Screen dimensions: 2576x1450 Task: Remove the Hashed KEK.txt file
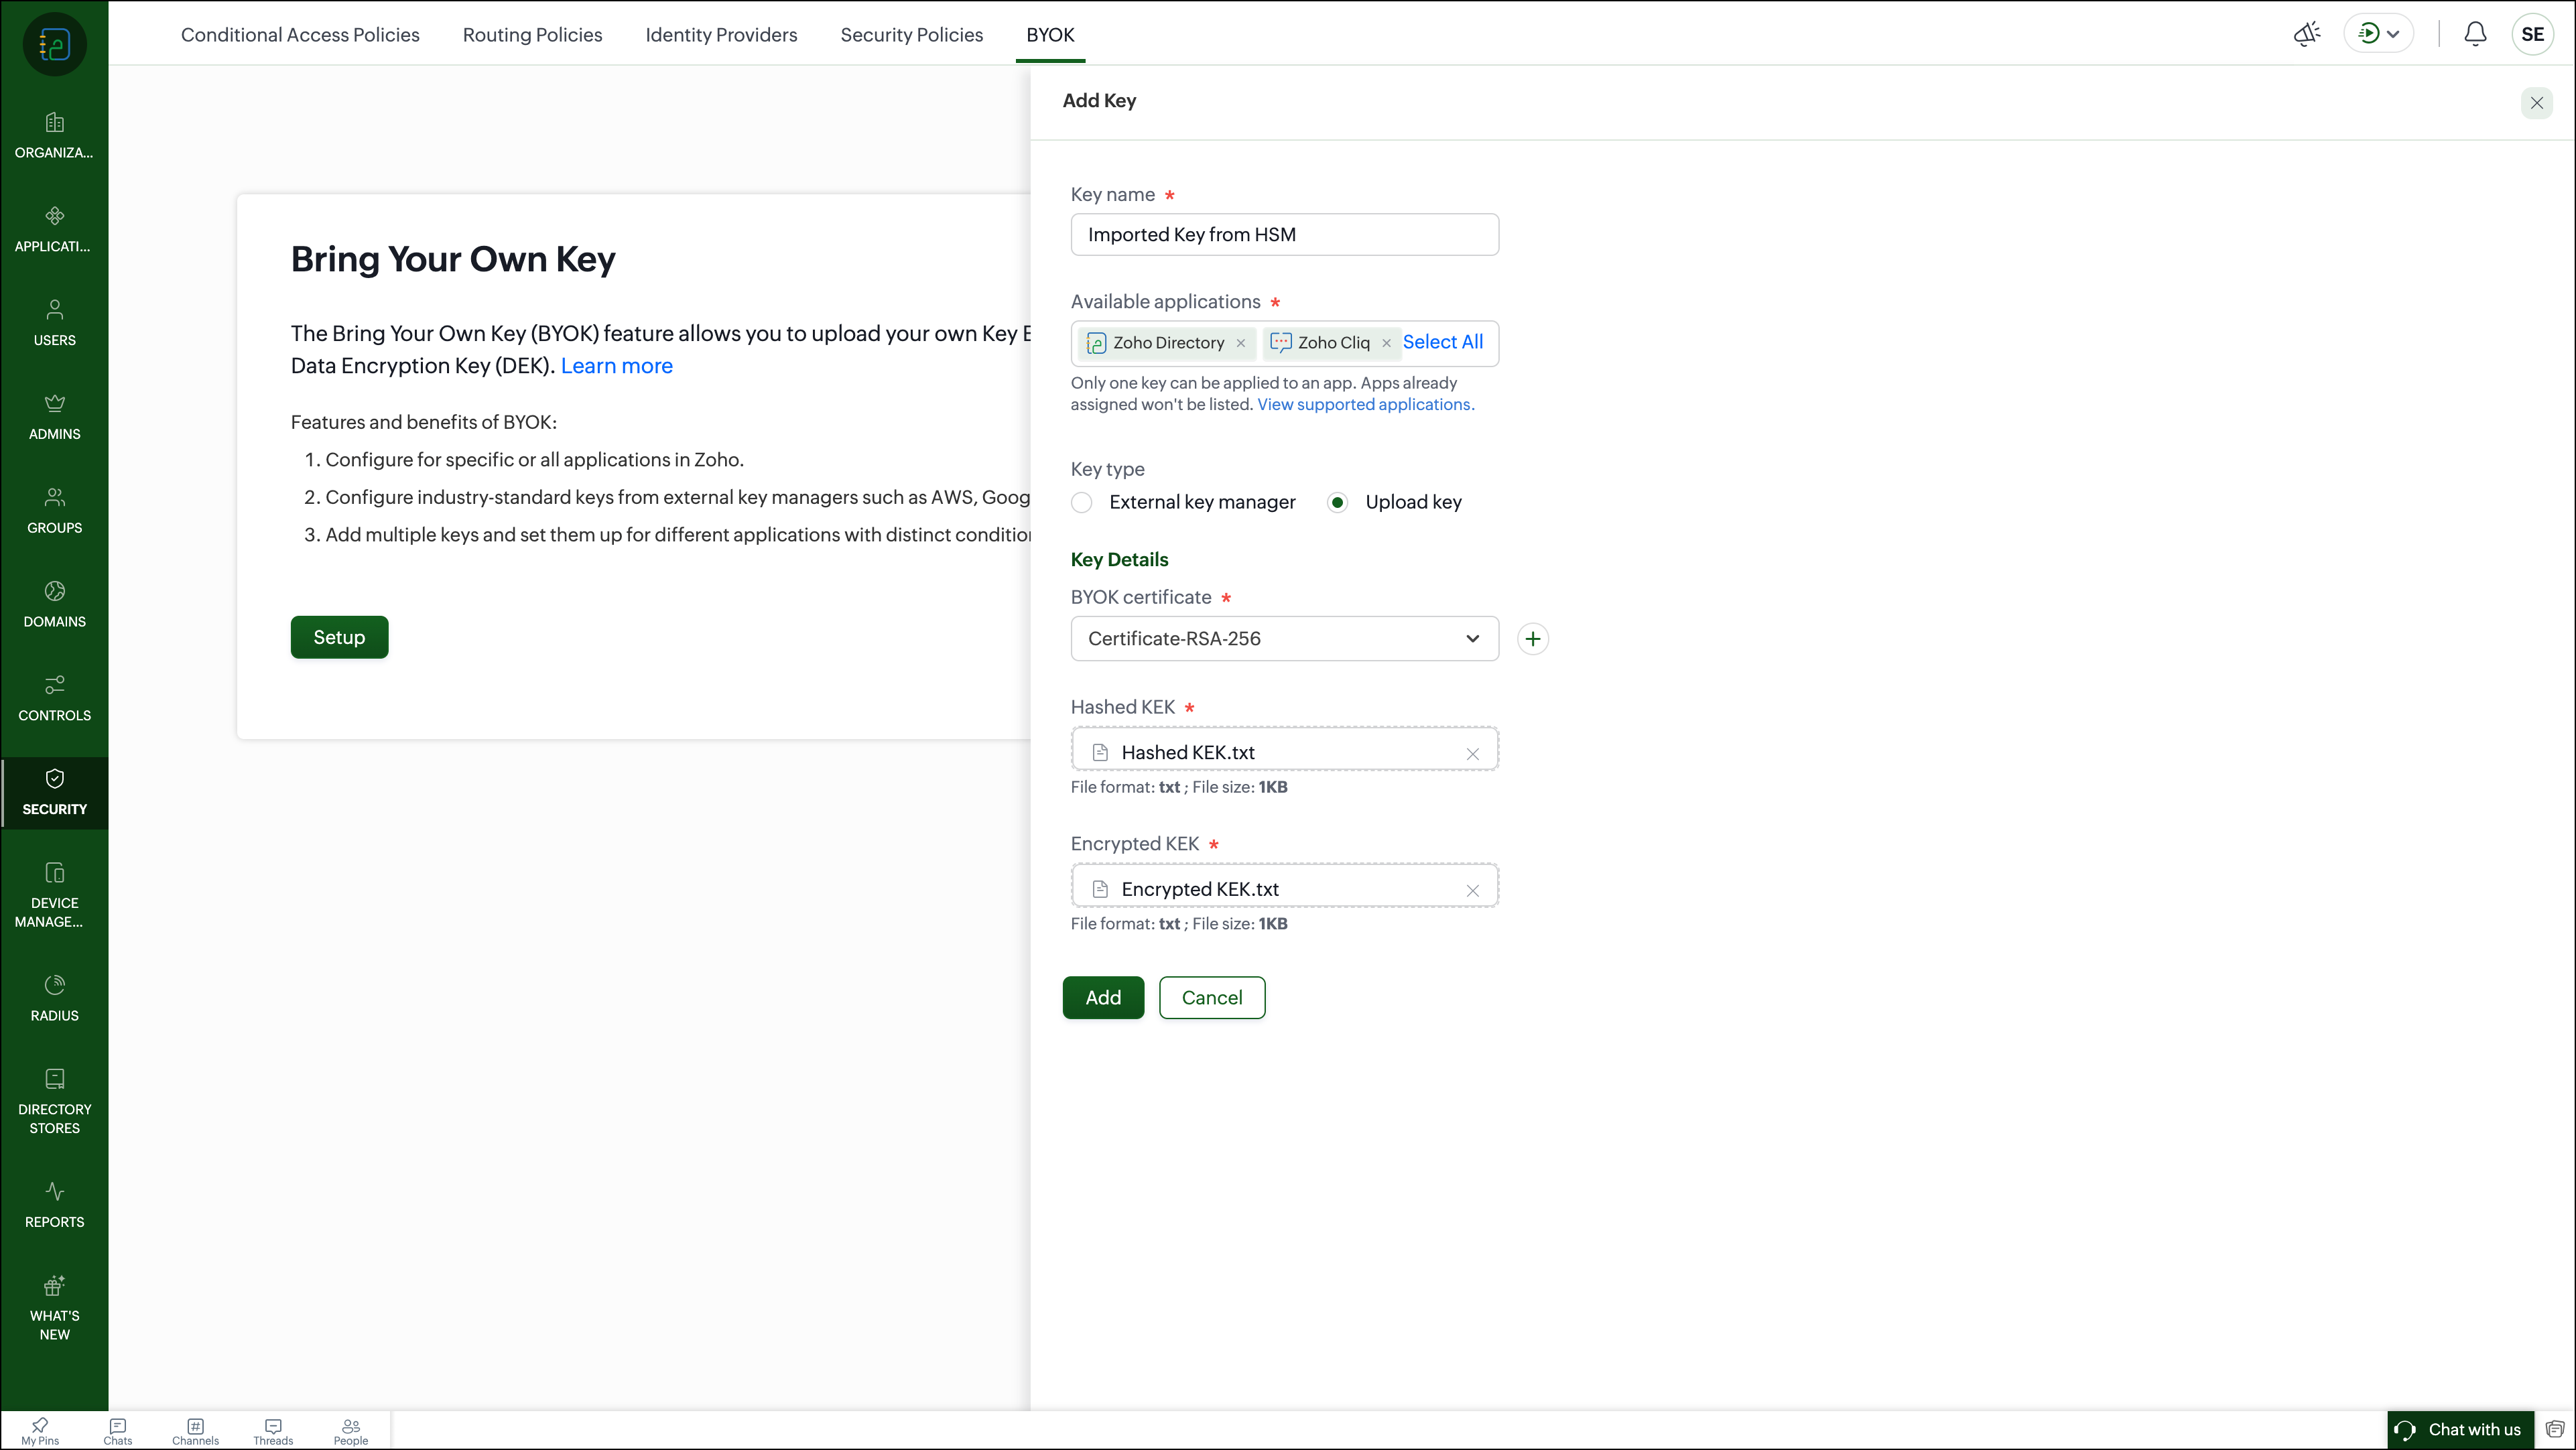coord(1472,754)
